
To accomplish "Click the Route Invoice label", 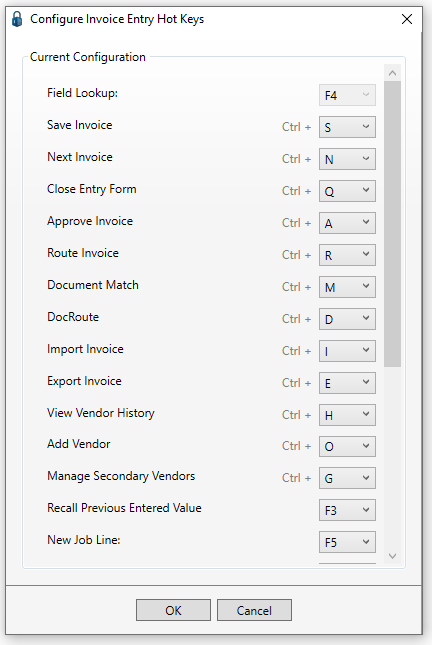I will [83, 253].
